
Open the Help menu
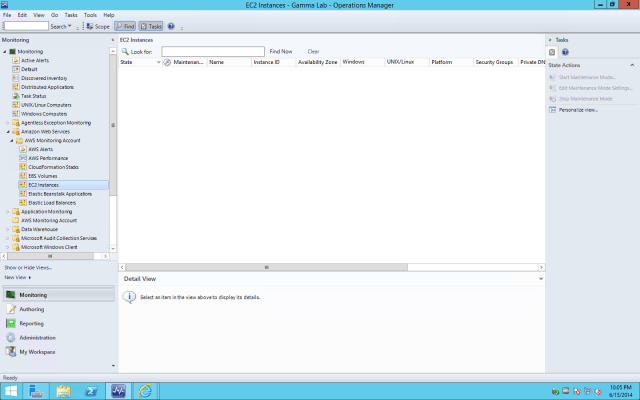(x=109, y=15)
